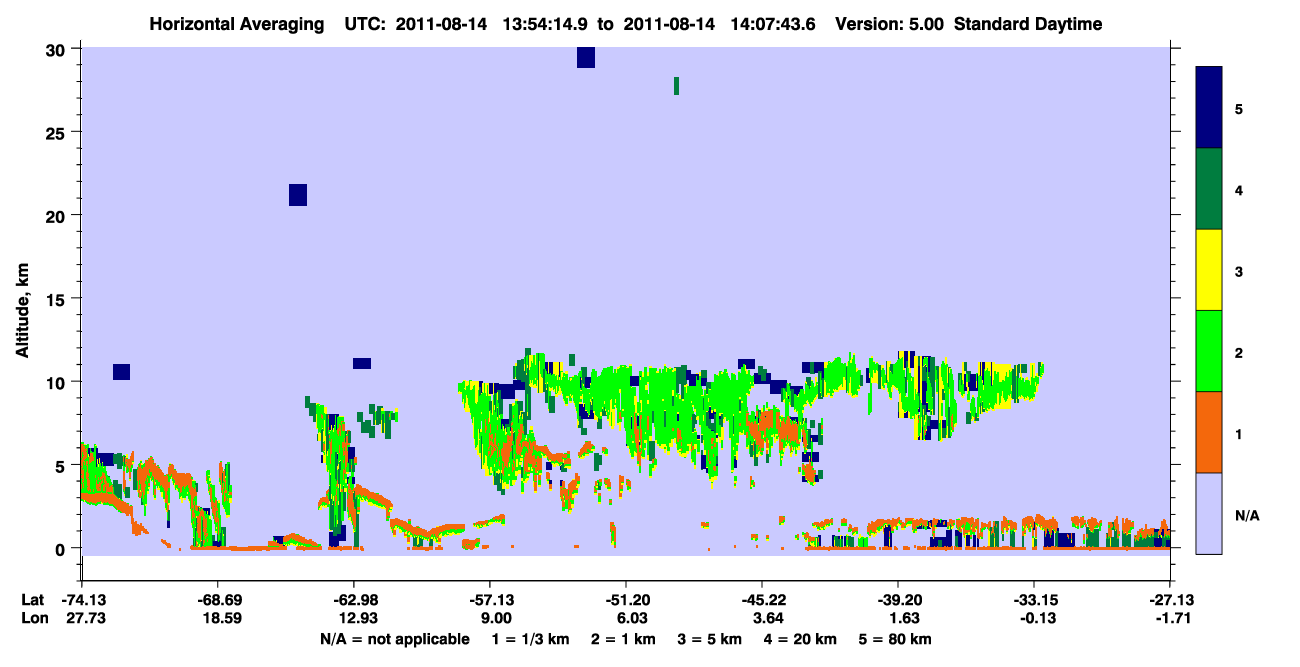Click small dark green mark near 28 km
Screen dimensions: 1300x667
point(677,86)
